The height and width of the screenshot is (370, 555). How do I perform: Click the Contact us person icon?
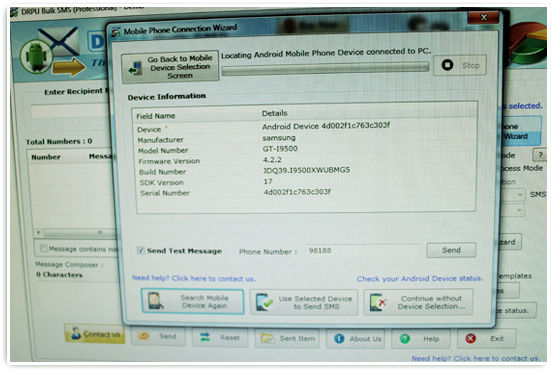(x=75, y=333)
